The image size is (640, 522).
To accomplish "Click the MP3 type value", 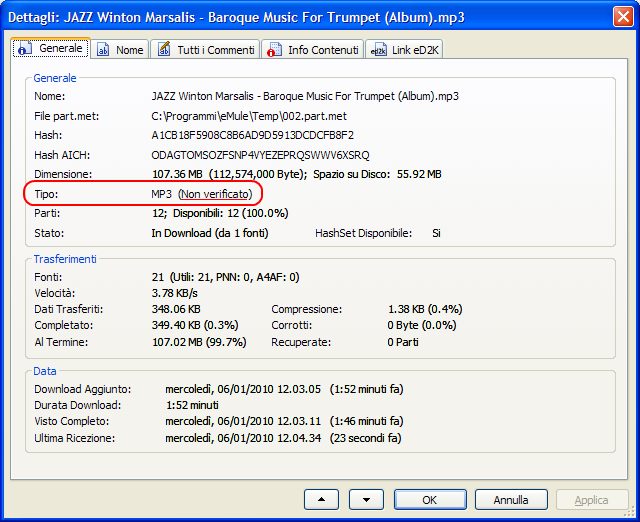I will [162, 194].
